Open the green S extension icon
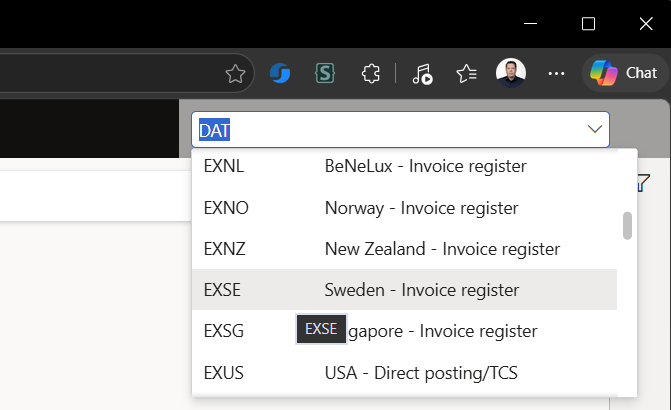Screen dimensions: 671x410 pos(325,73)
